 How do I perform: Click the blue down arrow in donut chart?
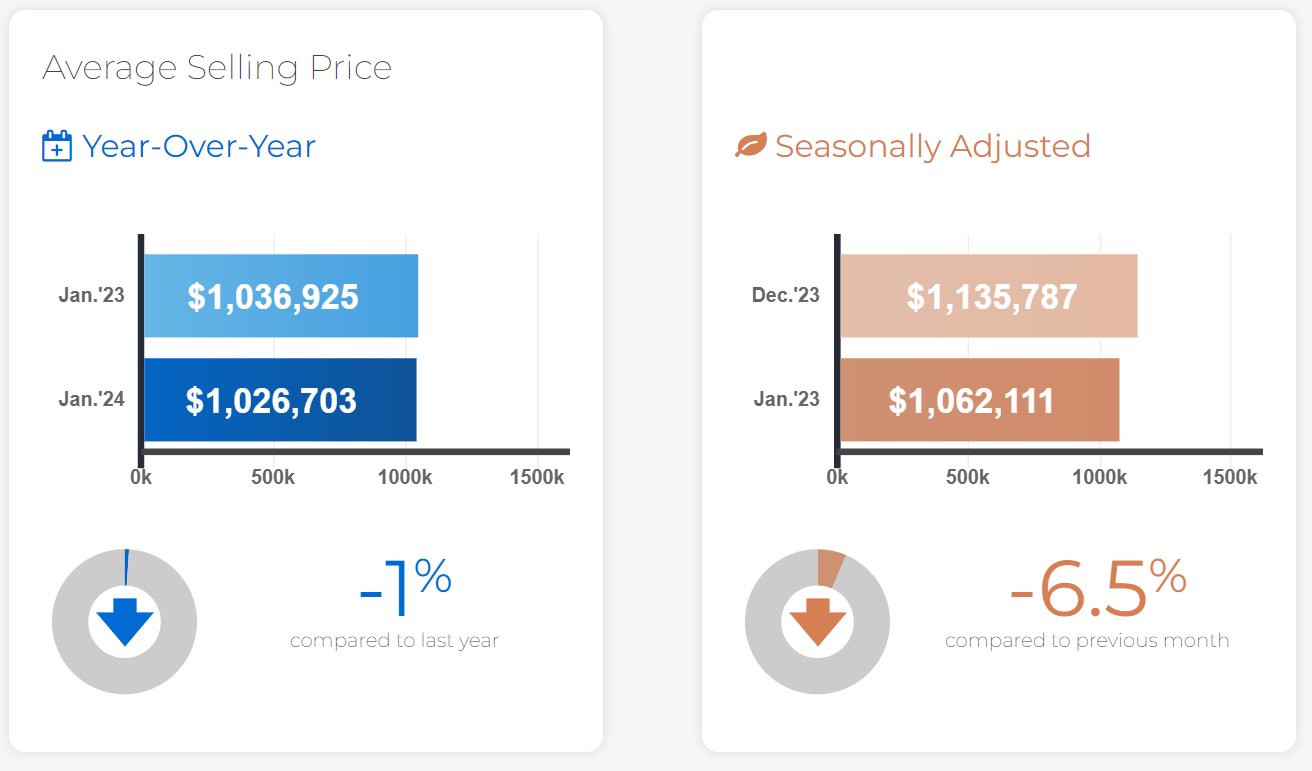[124, 622]
